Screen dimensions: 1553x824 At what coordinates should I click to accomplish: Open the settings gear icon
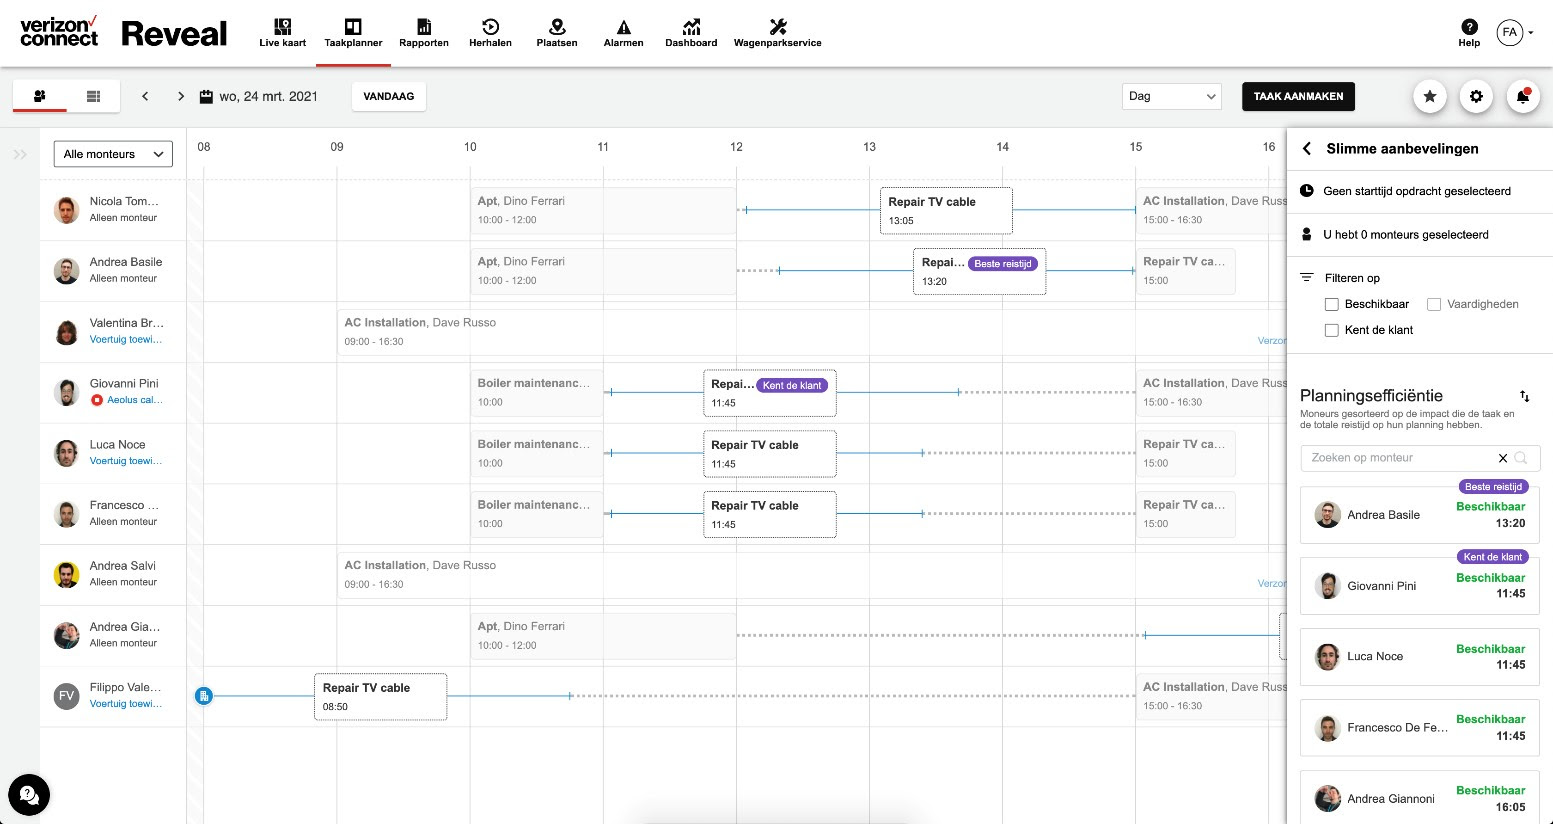click(1476, 96)
